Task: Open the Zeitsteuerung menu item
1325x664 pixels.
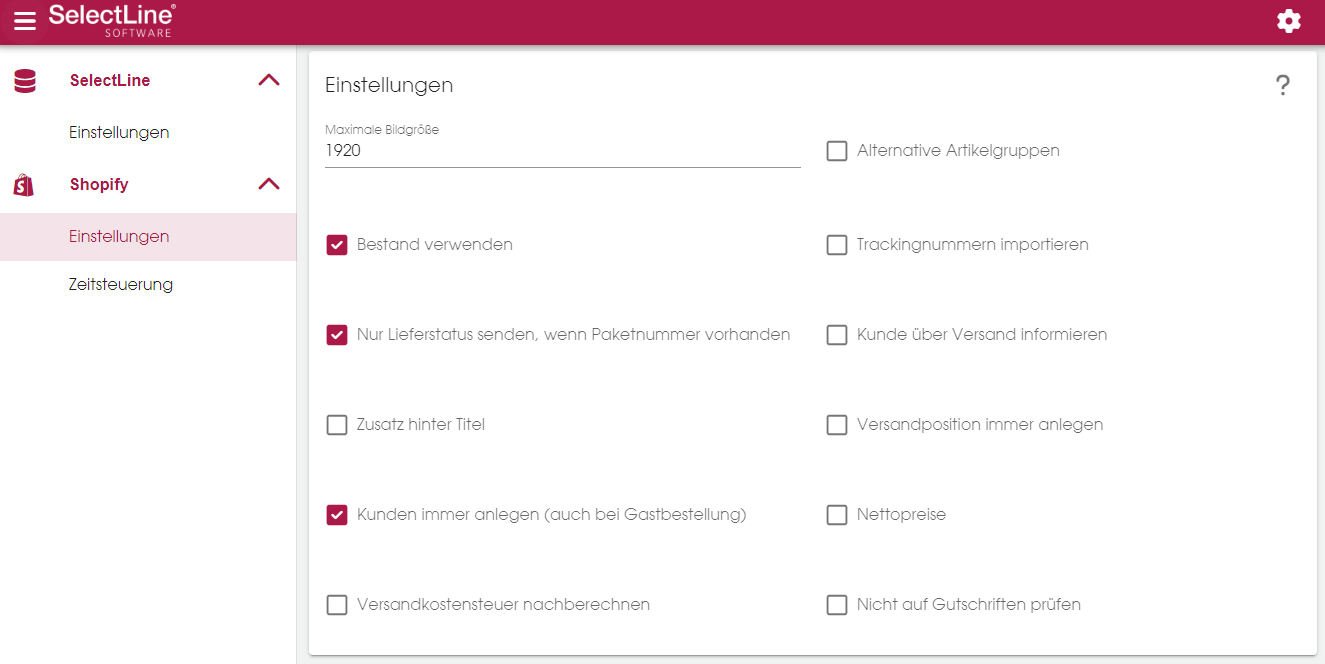Action: click(x=121, y=285)
